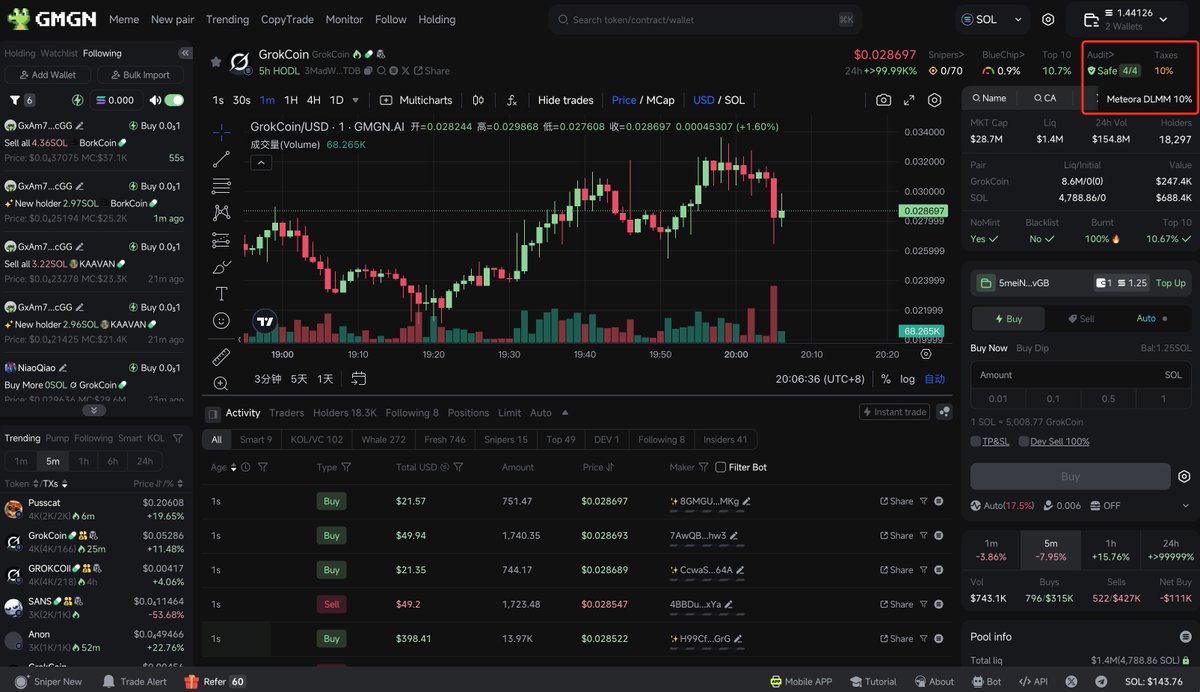Select the 4H chart interval
The height and width of the screenshot is (692, 1200).
tap(313, 100)
